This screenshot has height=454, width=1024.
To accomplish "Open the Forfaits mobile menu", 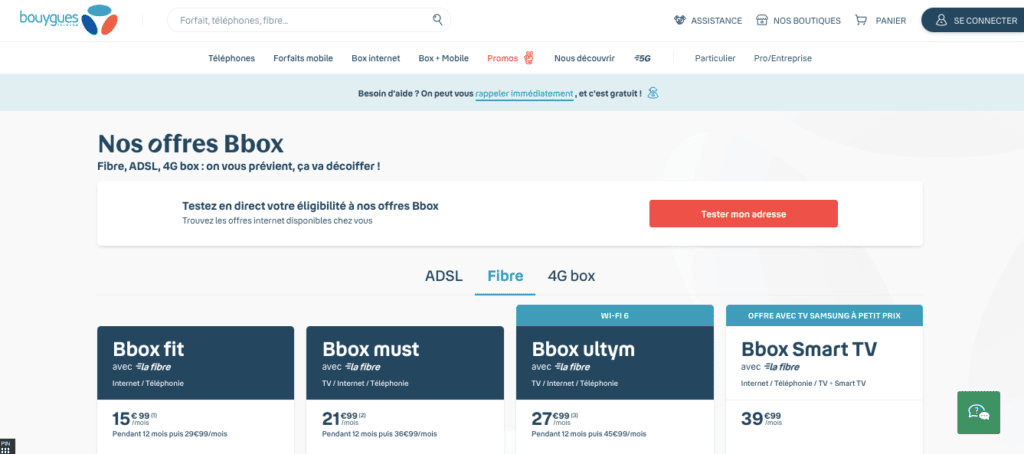I will (x=303, y=58).
